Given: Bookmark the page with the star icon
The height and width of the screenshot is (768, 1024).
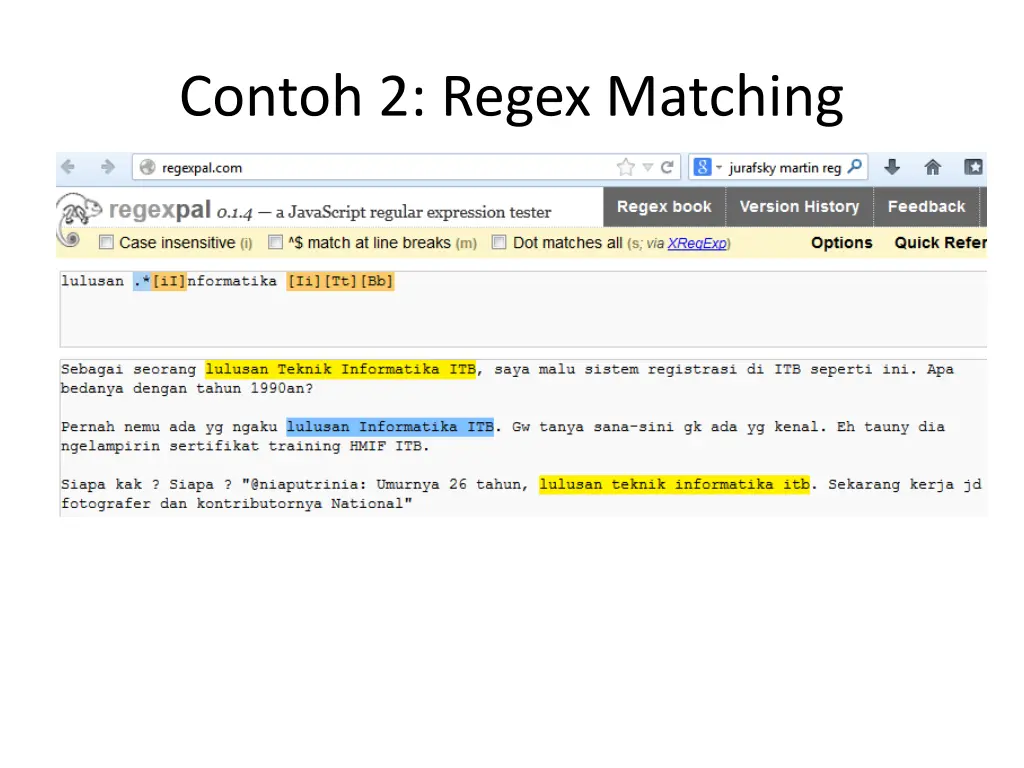Looking at the screenshot, I should [626, 167].
